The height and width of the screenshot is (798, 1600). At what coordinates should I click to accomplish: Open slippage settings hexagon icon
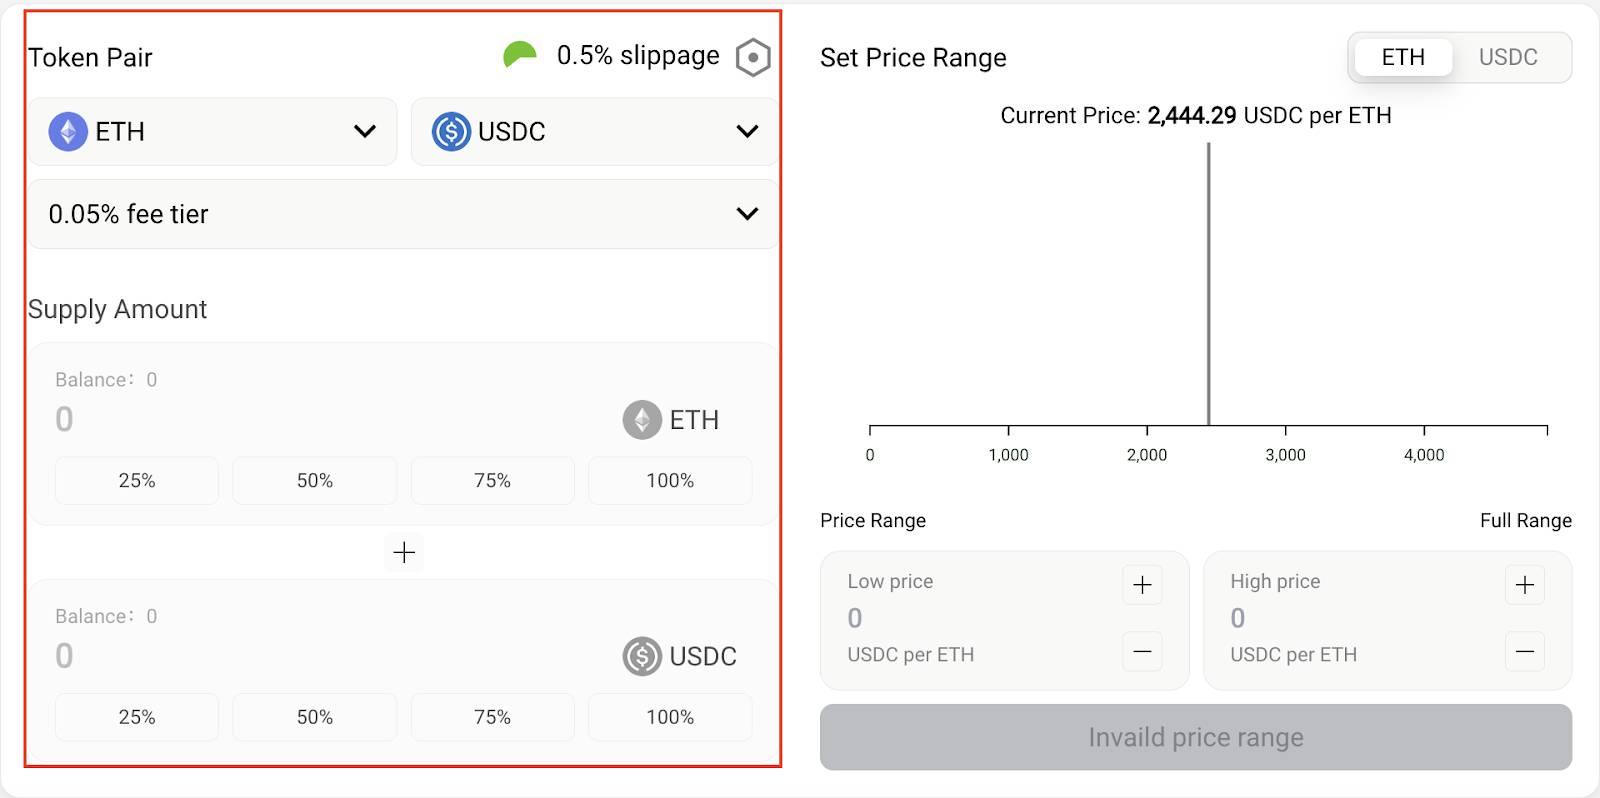pyautogui.click(x=753, y=58)
